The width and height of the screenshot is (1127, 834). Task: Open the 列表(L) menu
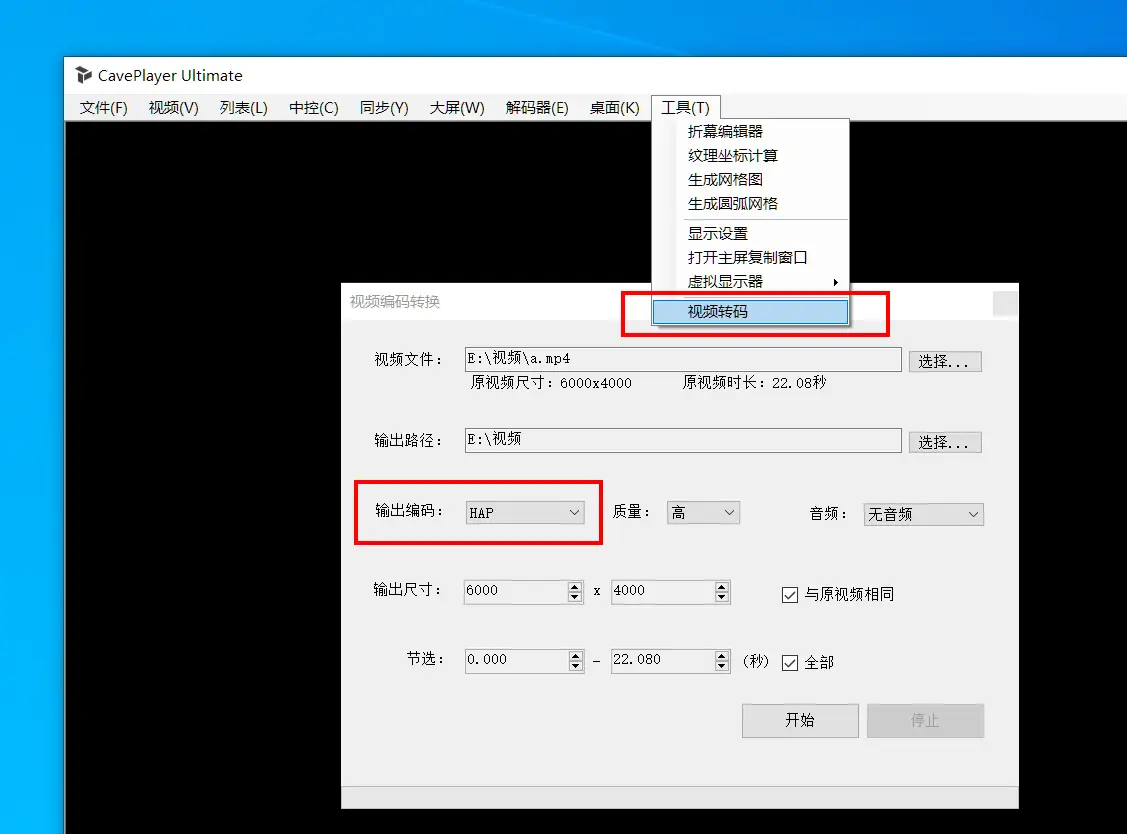pos(244,108)
